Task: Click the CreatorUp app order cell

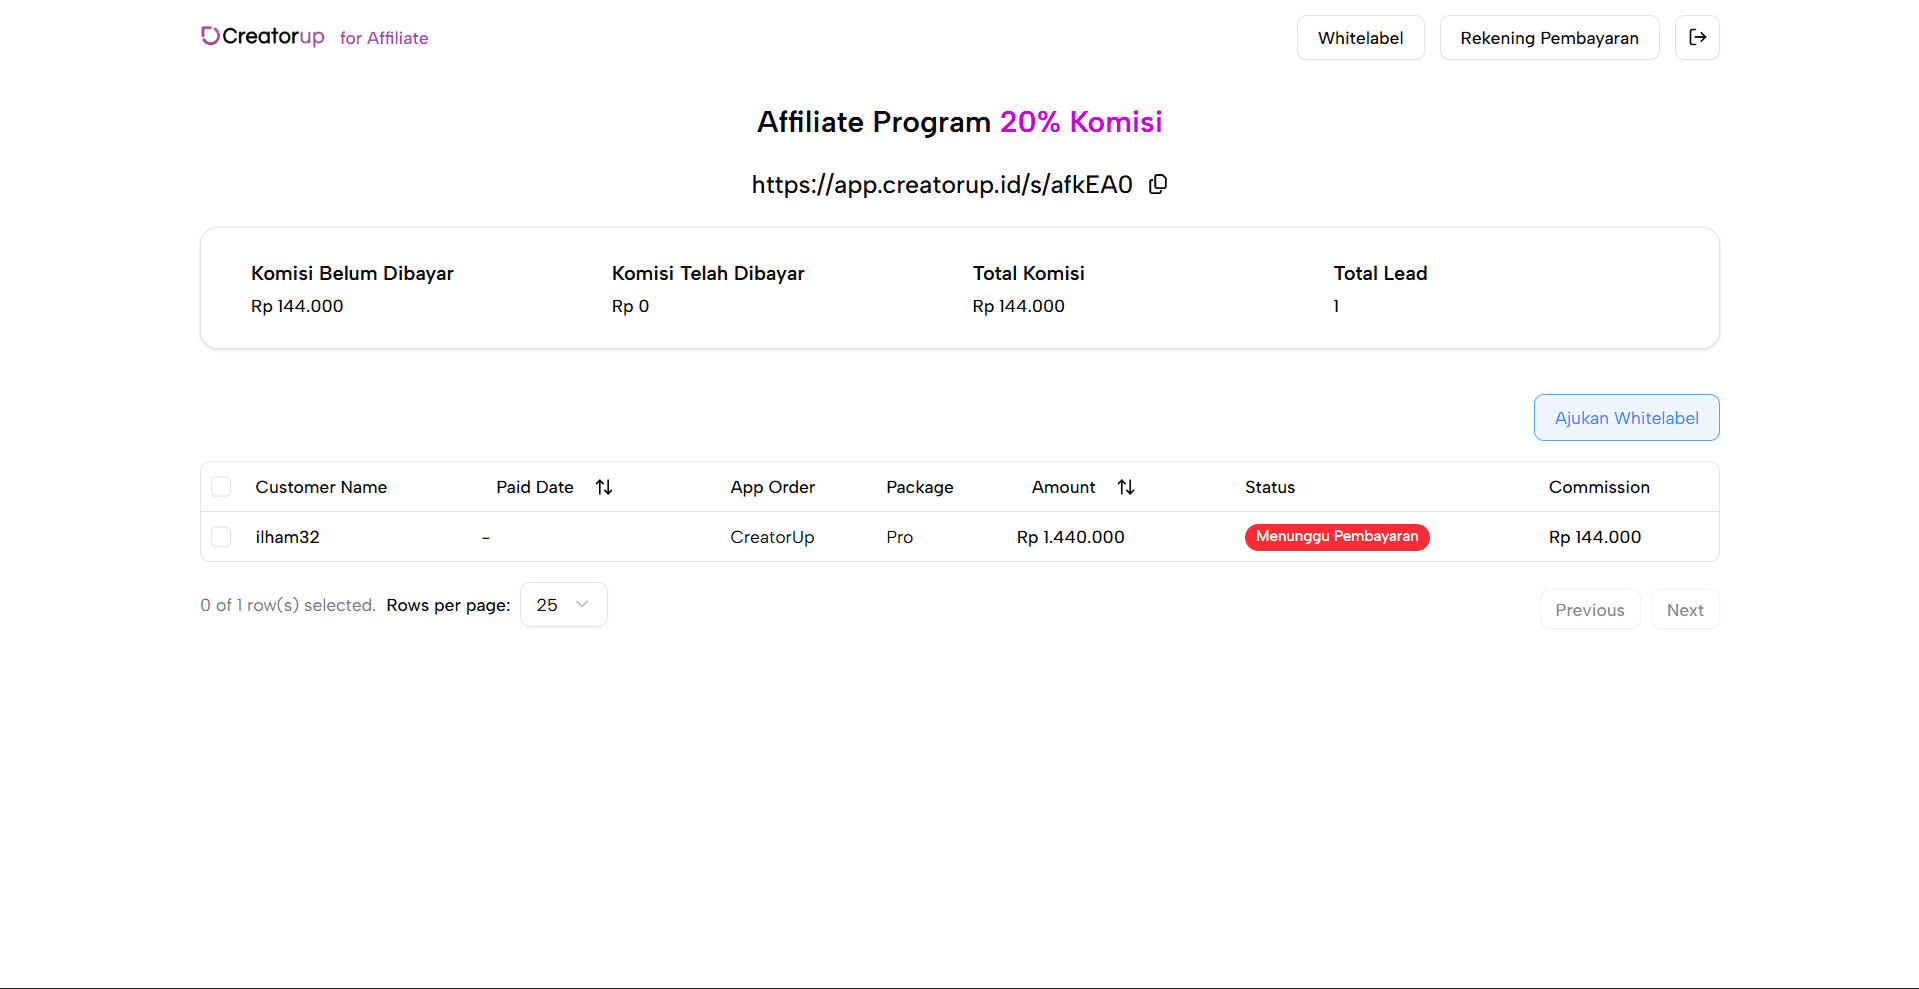Action: 772,537
